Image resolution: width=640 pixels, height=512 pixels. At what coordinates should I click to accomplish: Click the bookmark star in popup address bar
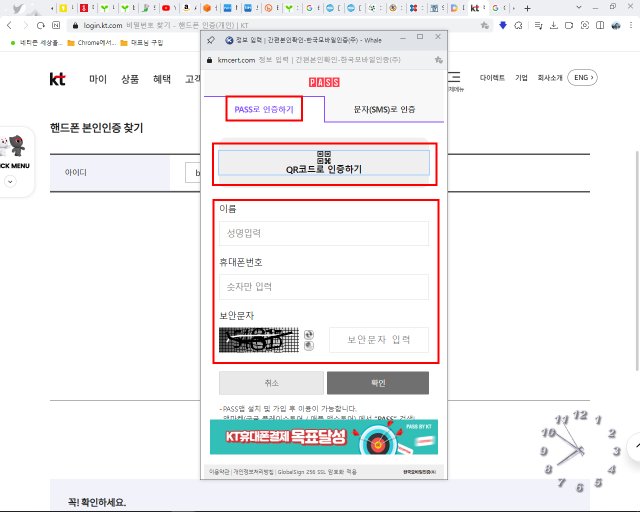pos(439,60)
